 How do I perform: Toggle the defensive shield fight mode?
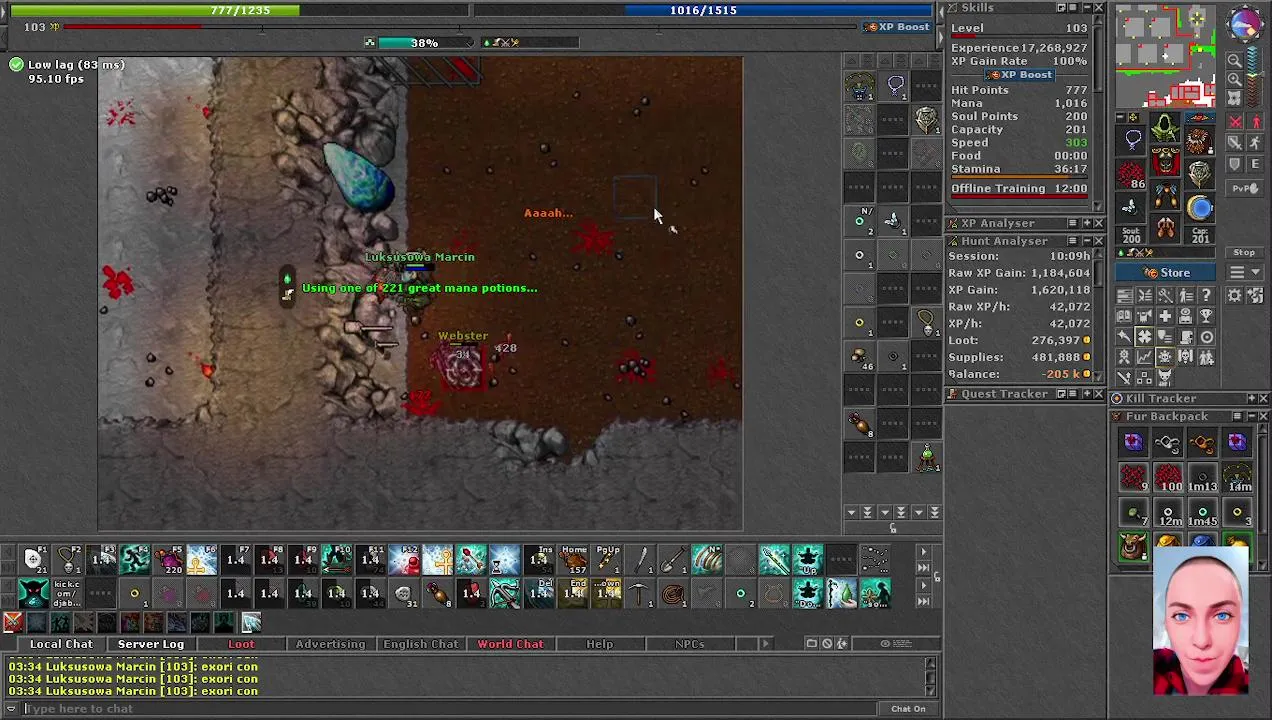pyautogui.click(x=1234, y=164)
